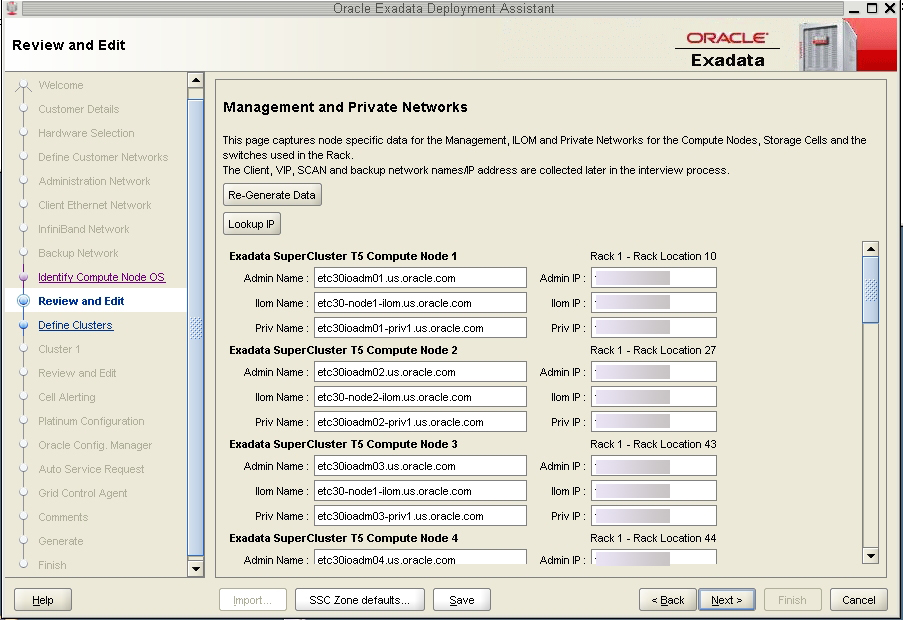The image size is (903, 620).
Task: Click Compute Node 2 Ilom IP field
Action: [654, 397]
